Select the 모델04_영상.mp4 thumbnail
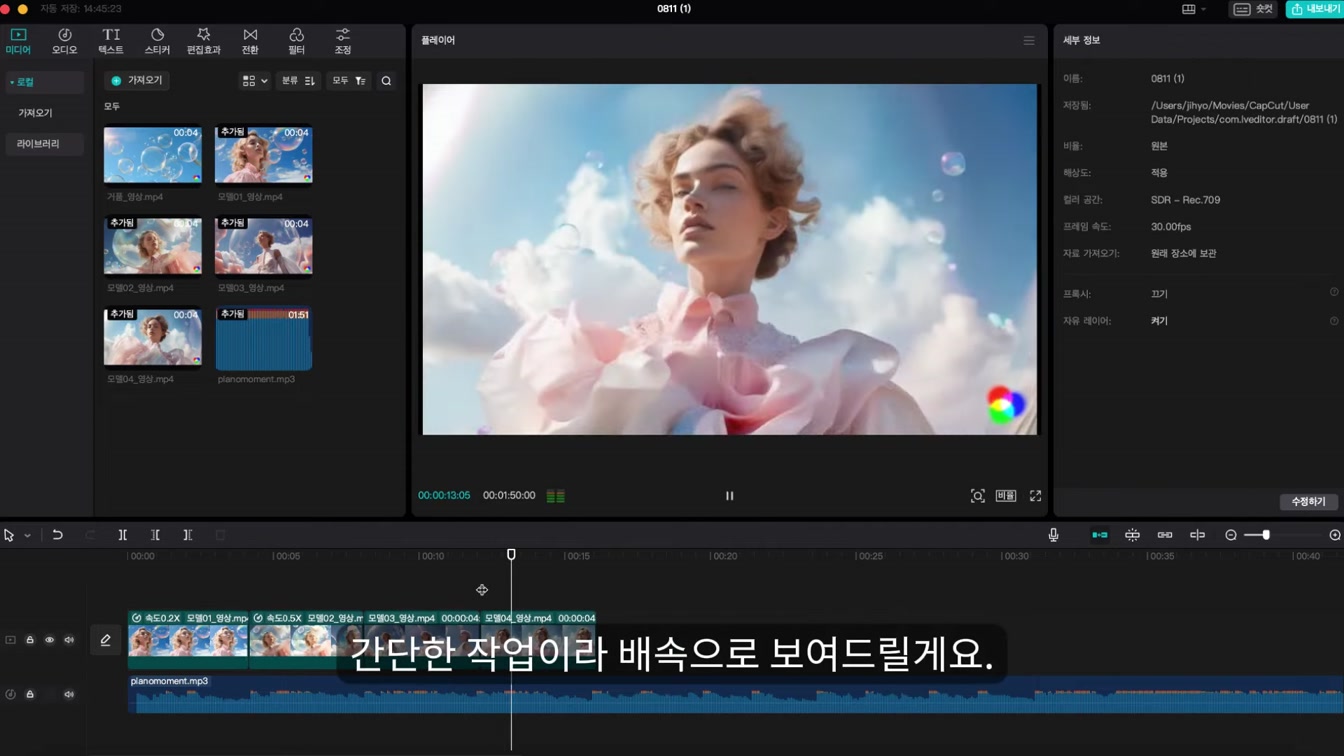 (152, 337)
